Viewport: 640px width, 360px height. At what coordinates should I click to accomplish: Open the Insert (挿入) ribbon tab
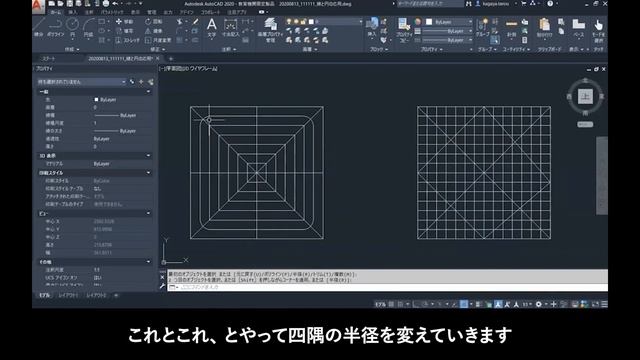click(x=73, y=12)
